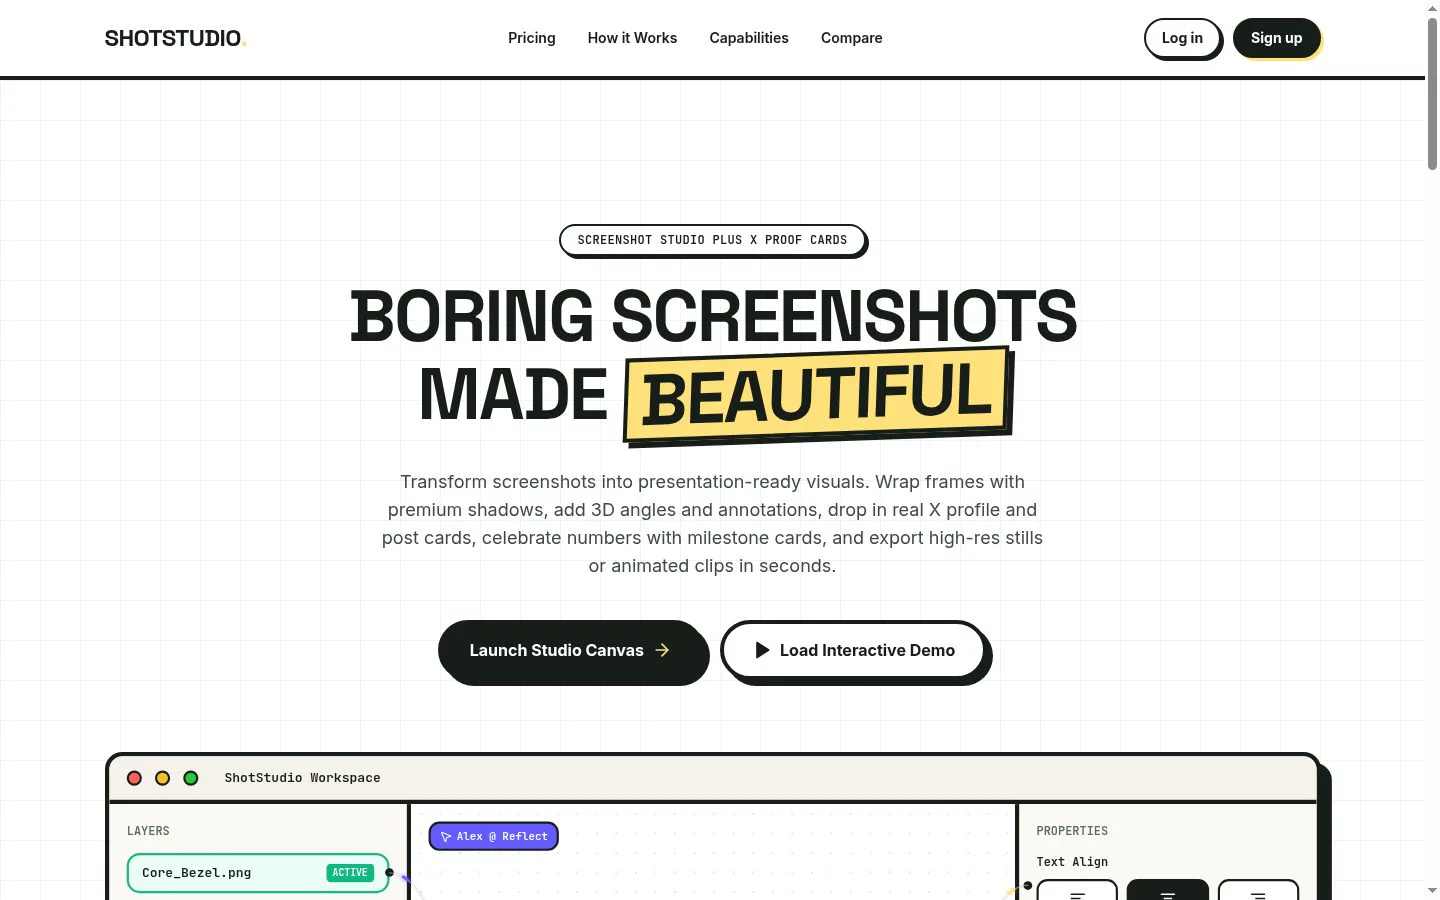Select right text align option
The image size is (1440, 900).
click(1258, 890)
